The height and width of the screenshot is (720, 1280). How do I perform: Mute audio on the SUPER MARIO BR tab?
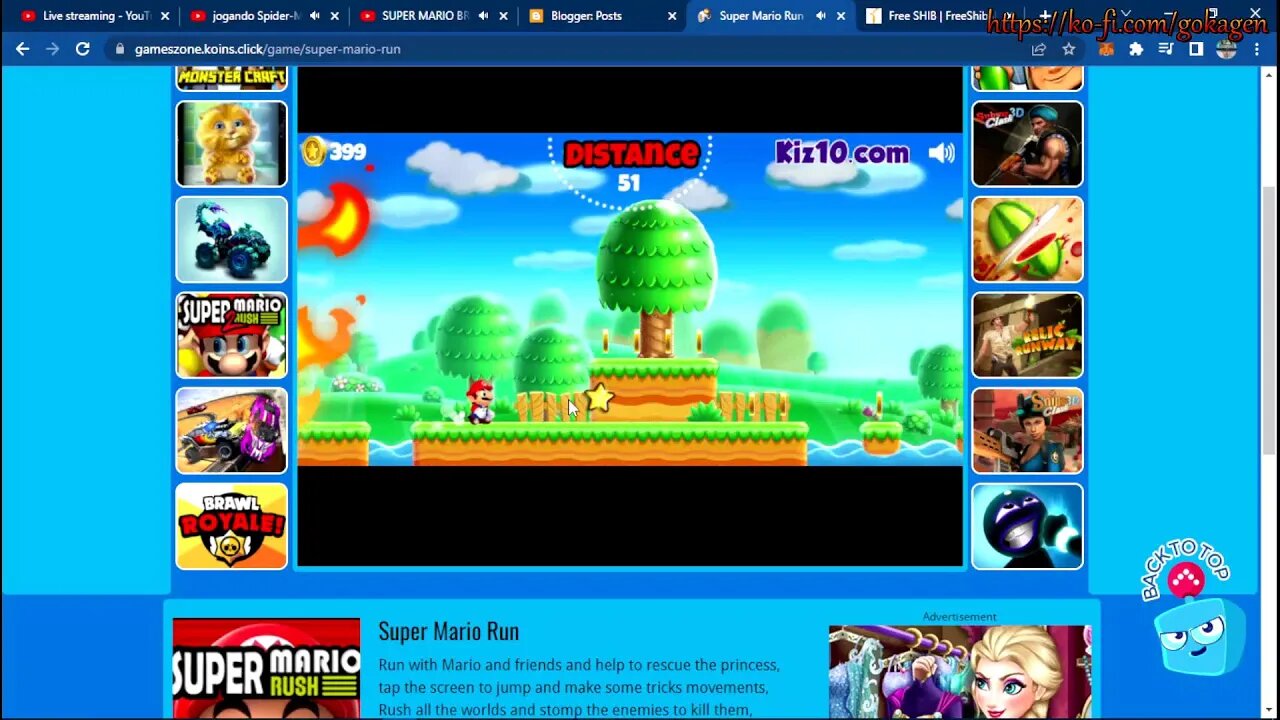pos(484,16)
